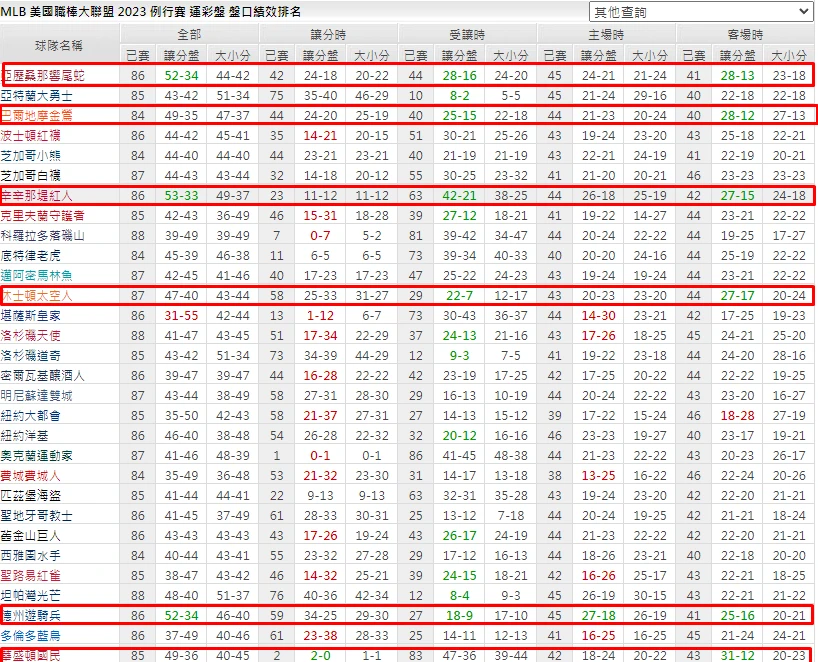Viewport: 818px width, 662px height.
Task: Click 22-7 cell in 休士頓太空人 row
Action: pyautogui.click(x=460, y=296)
